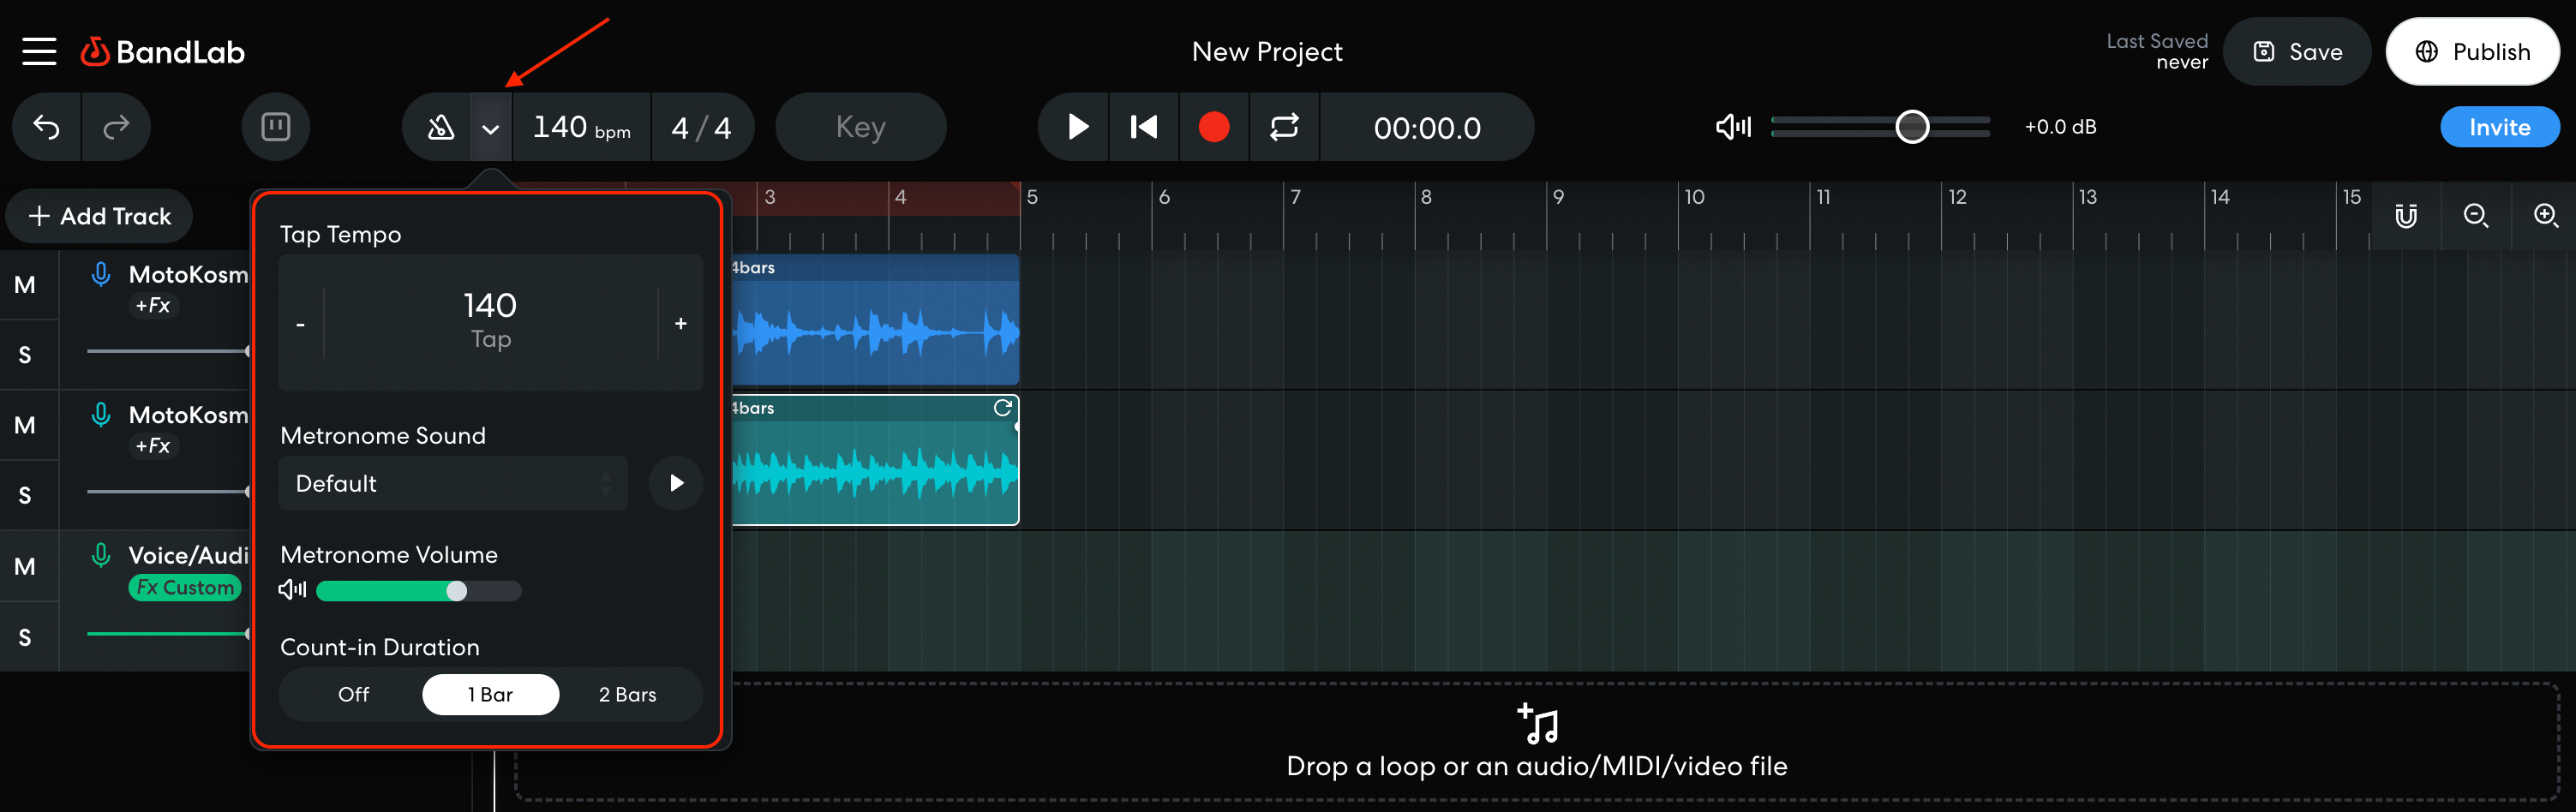Click the master volume speaker icon

pos(1732,127)
